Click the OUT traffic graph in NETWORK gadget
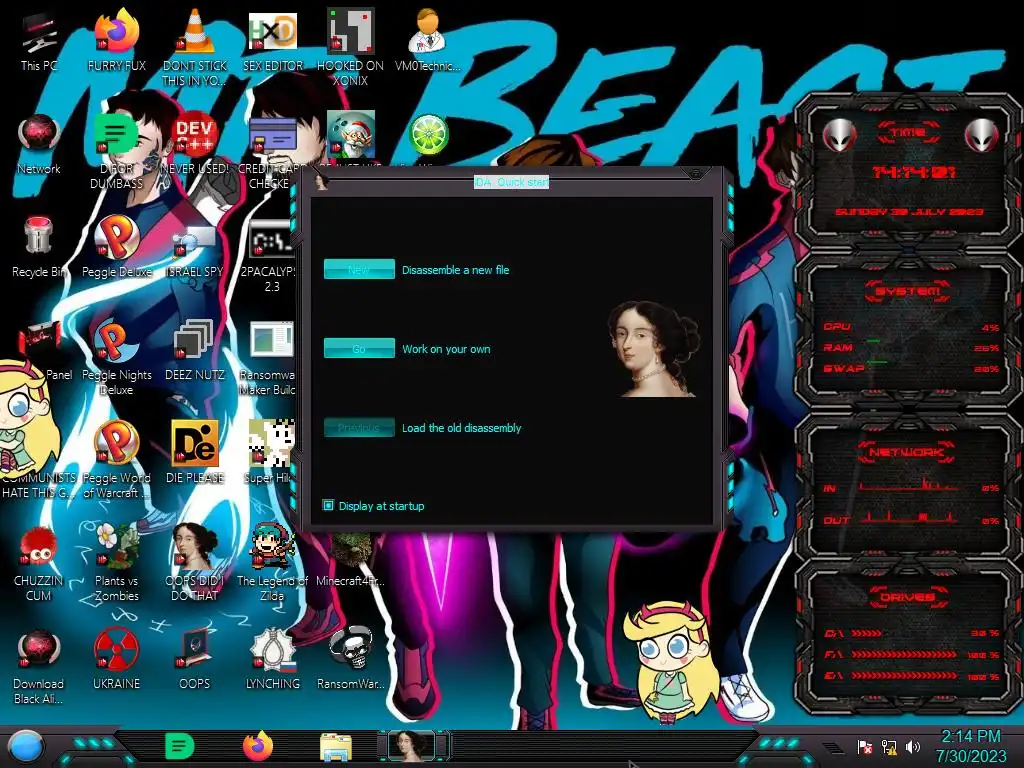Viewport: 1024px width, 768px height. (x=909, y=517)
